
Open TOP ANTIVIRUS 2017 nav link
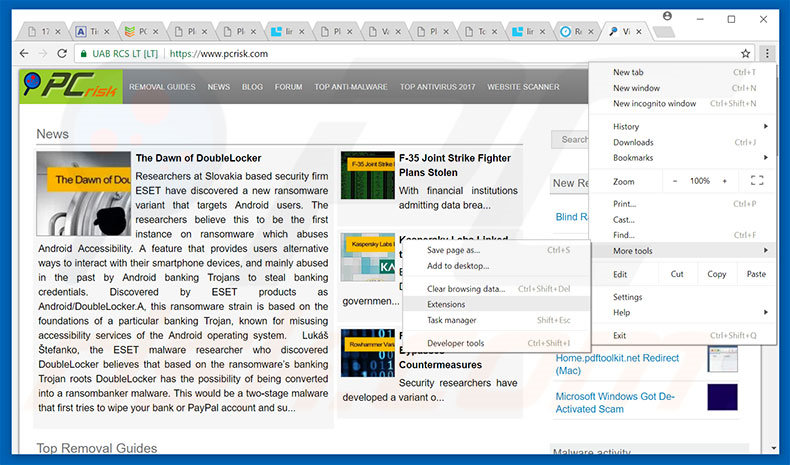(437, 87)
